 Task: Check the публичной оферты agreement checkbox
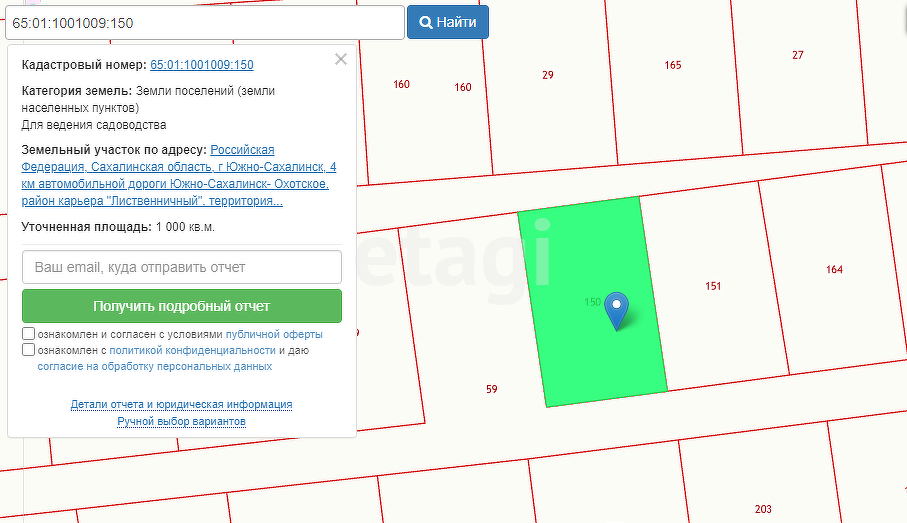(x=29, y=334)
